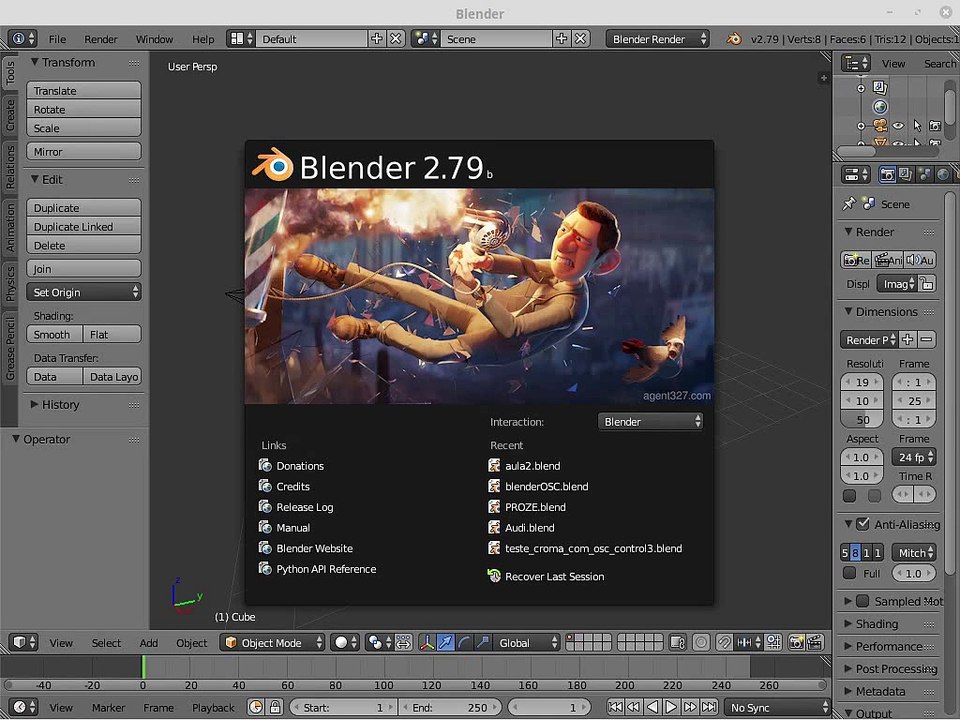Image resolution: width=960 pixels, height=720 pixels.
Task: Add a new scene with plus icon
Action: click(x=561, y=39)
